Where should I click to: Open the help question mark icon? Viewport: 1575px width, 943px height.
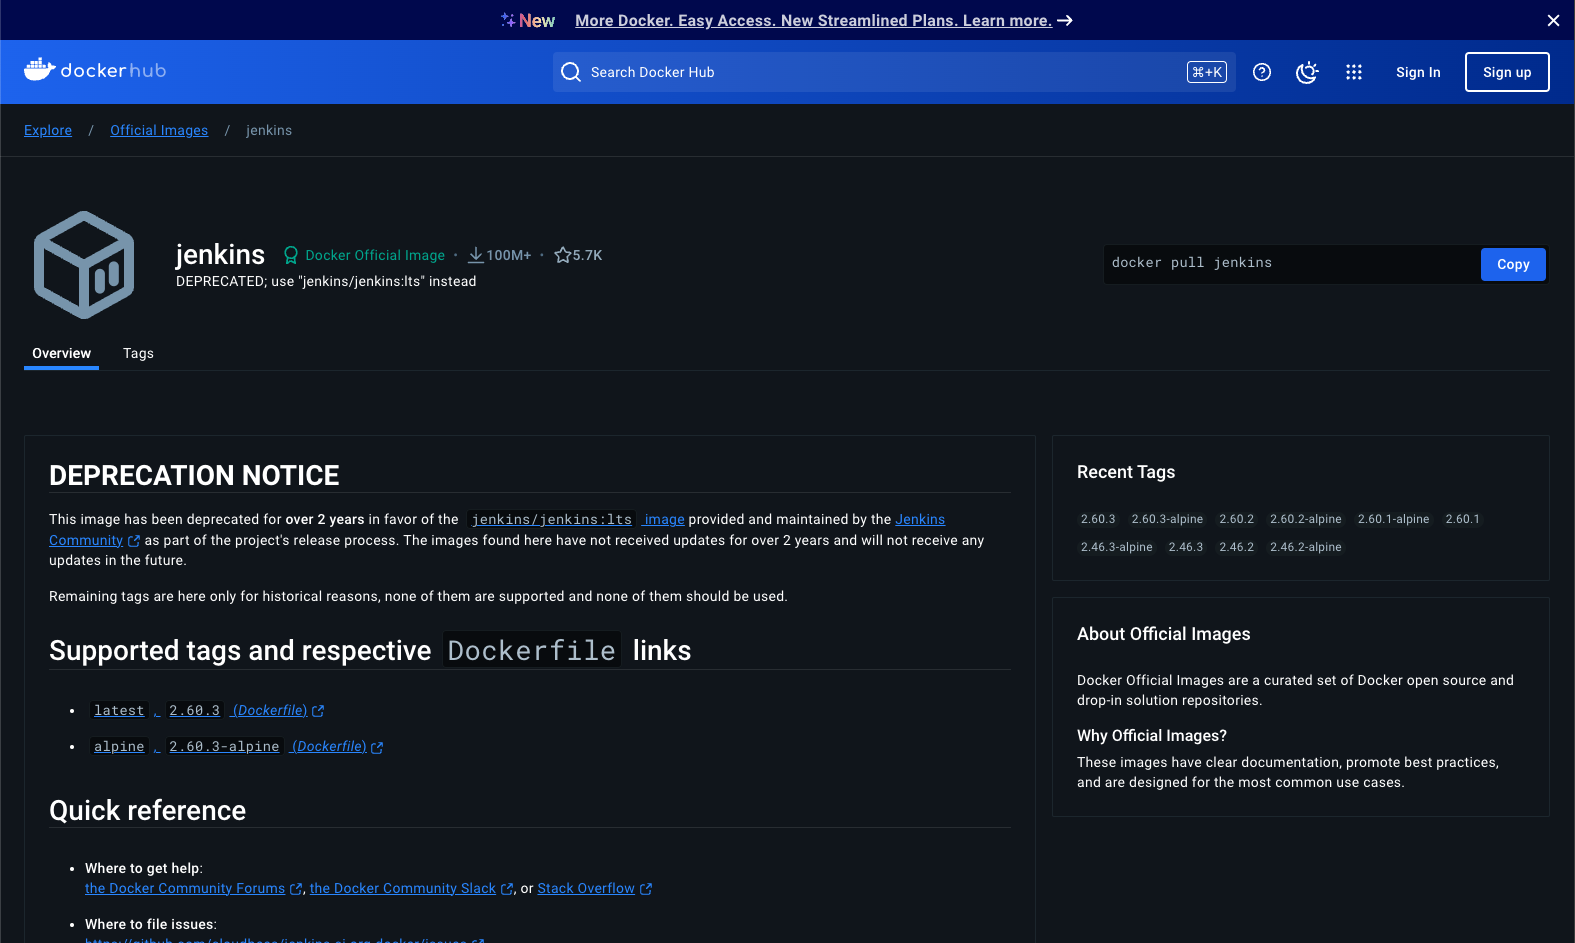point(1262,72)
